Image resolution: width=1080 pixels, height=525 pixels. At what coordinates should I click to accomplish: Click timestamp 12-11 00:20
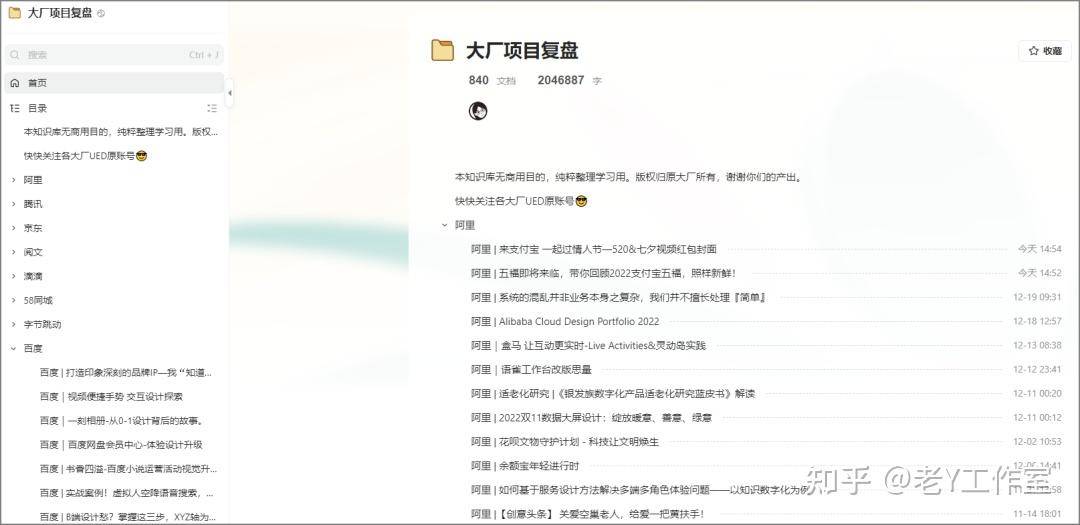pyautogui.click(x=1037, y=393)
